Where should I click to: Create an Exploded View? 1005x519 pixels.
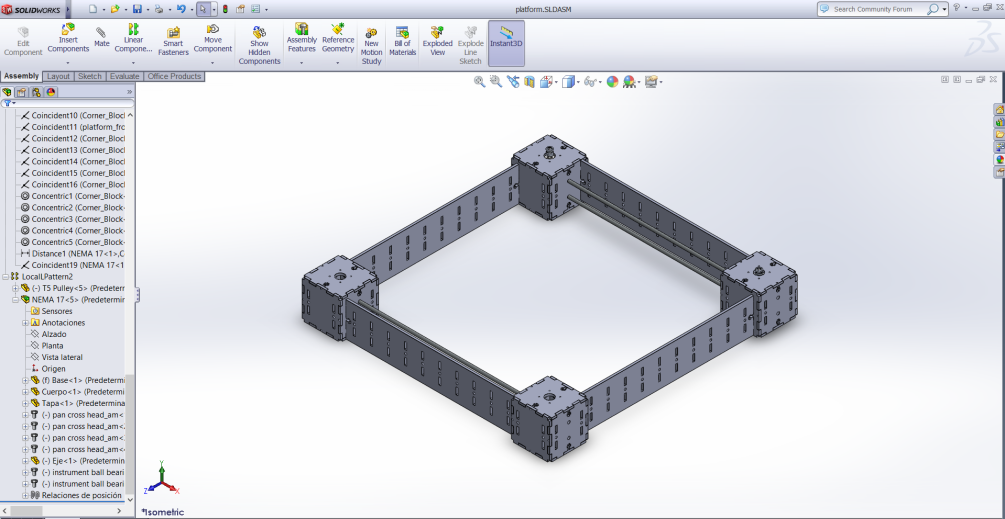[438, 42]
